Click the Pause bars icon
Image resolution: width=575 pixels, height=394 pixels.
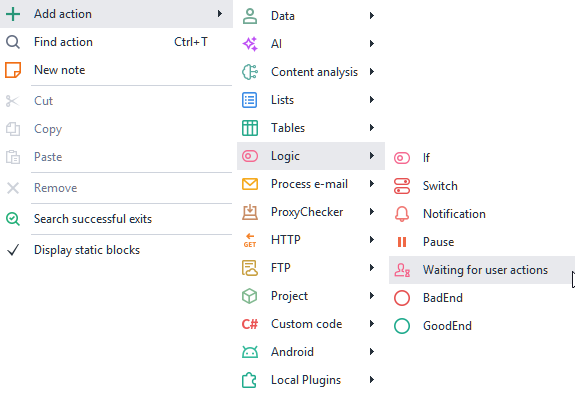[402, 242]
